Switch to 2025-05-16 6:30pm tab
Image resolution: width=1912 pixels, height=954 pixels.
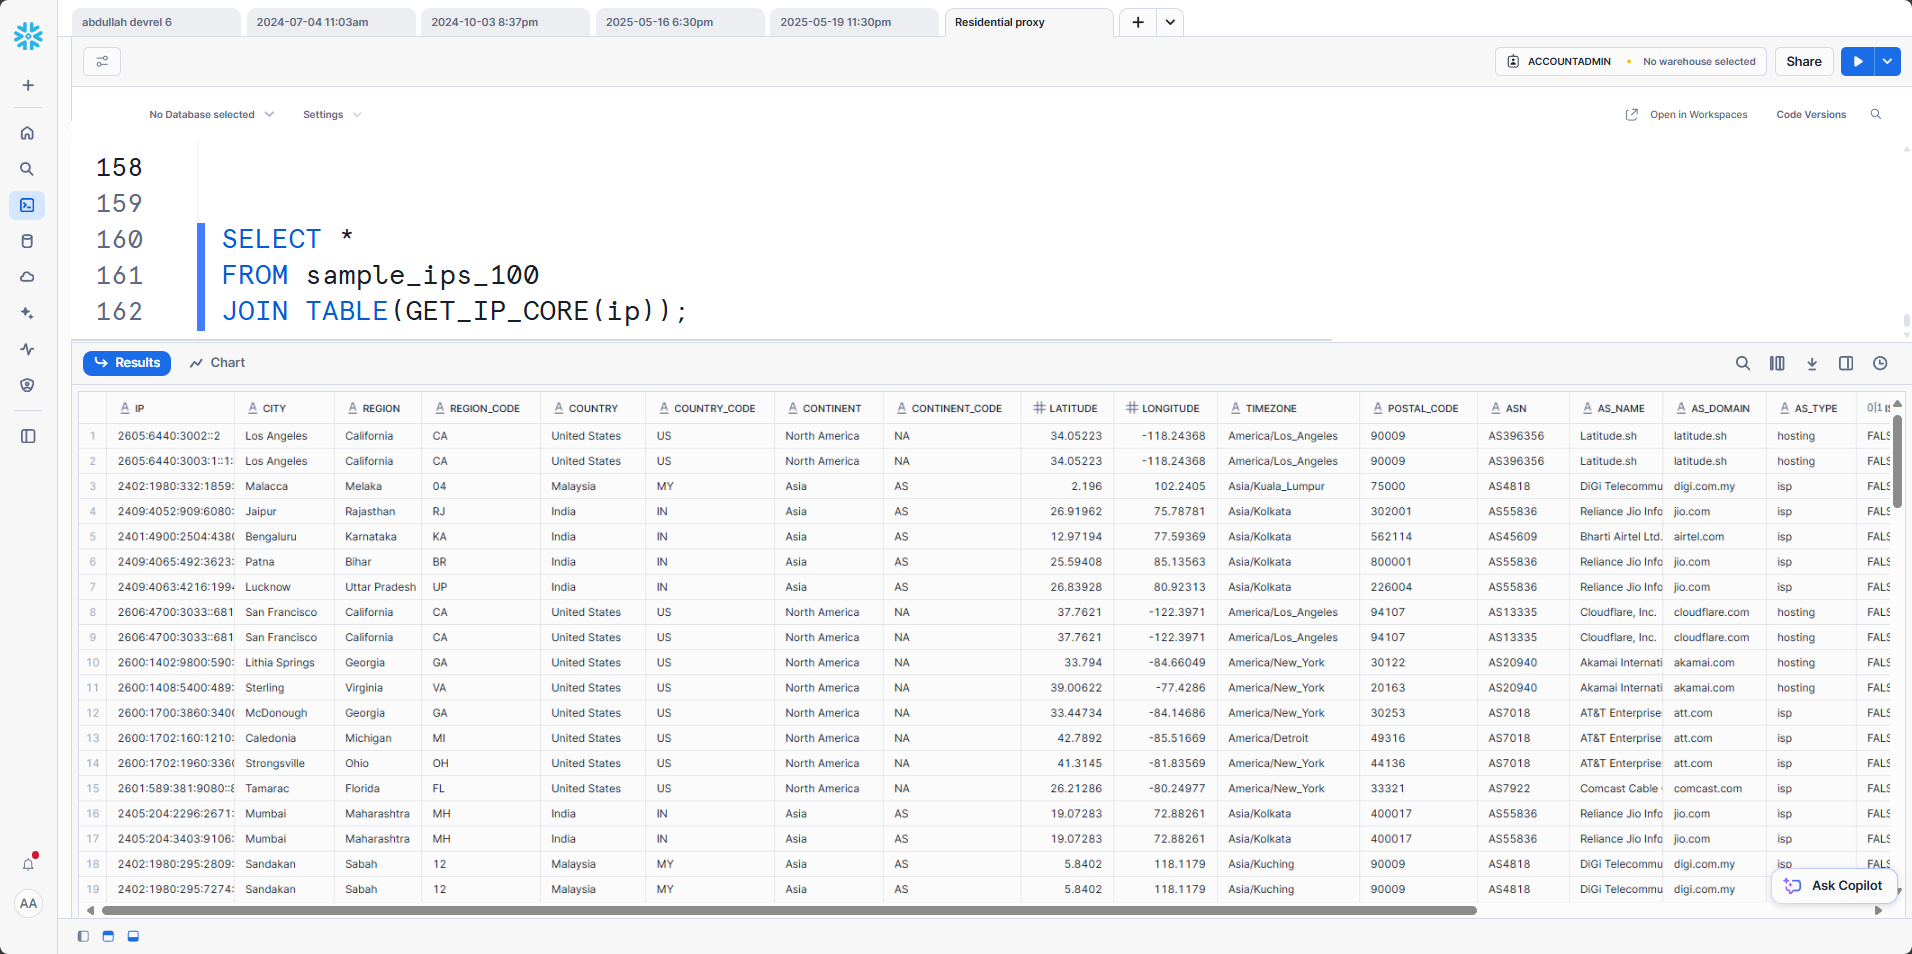click(x=680, y=22)
